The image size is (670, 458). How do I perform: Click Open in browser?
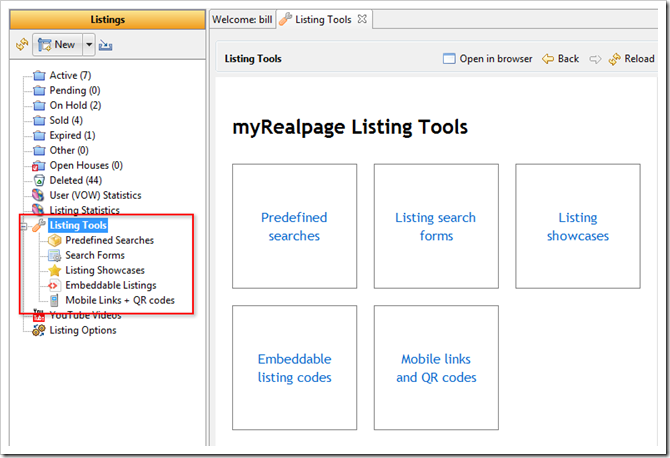point(488,59)
